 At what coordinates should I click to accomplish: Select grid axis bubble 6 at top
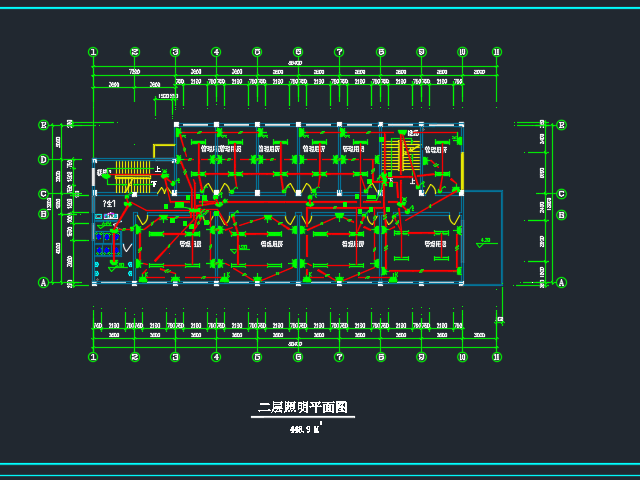pyautogui.click(x=298, y=52)
